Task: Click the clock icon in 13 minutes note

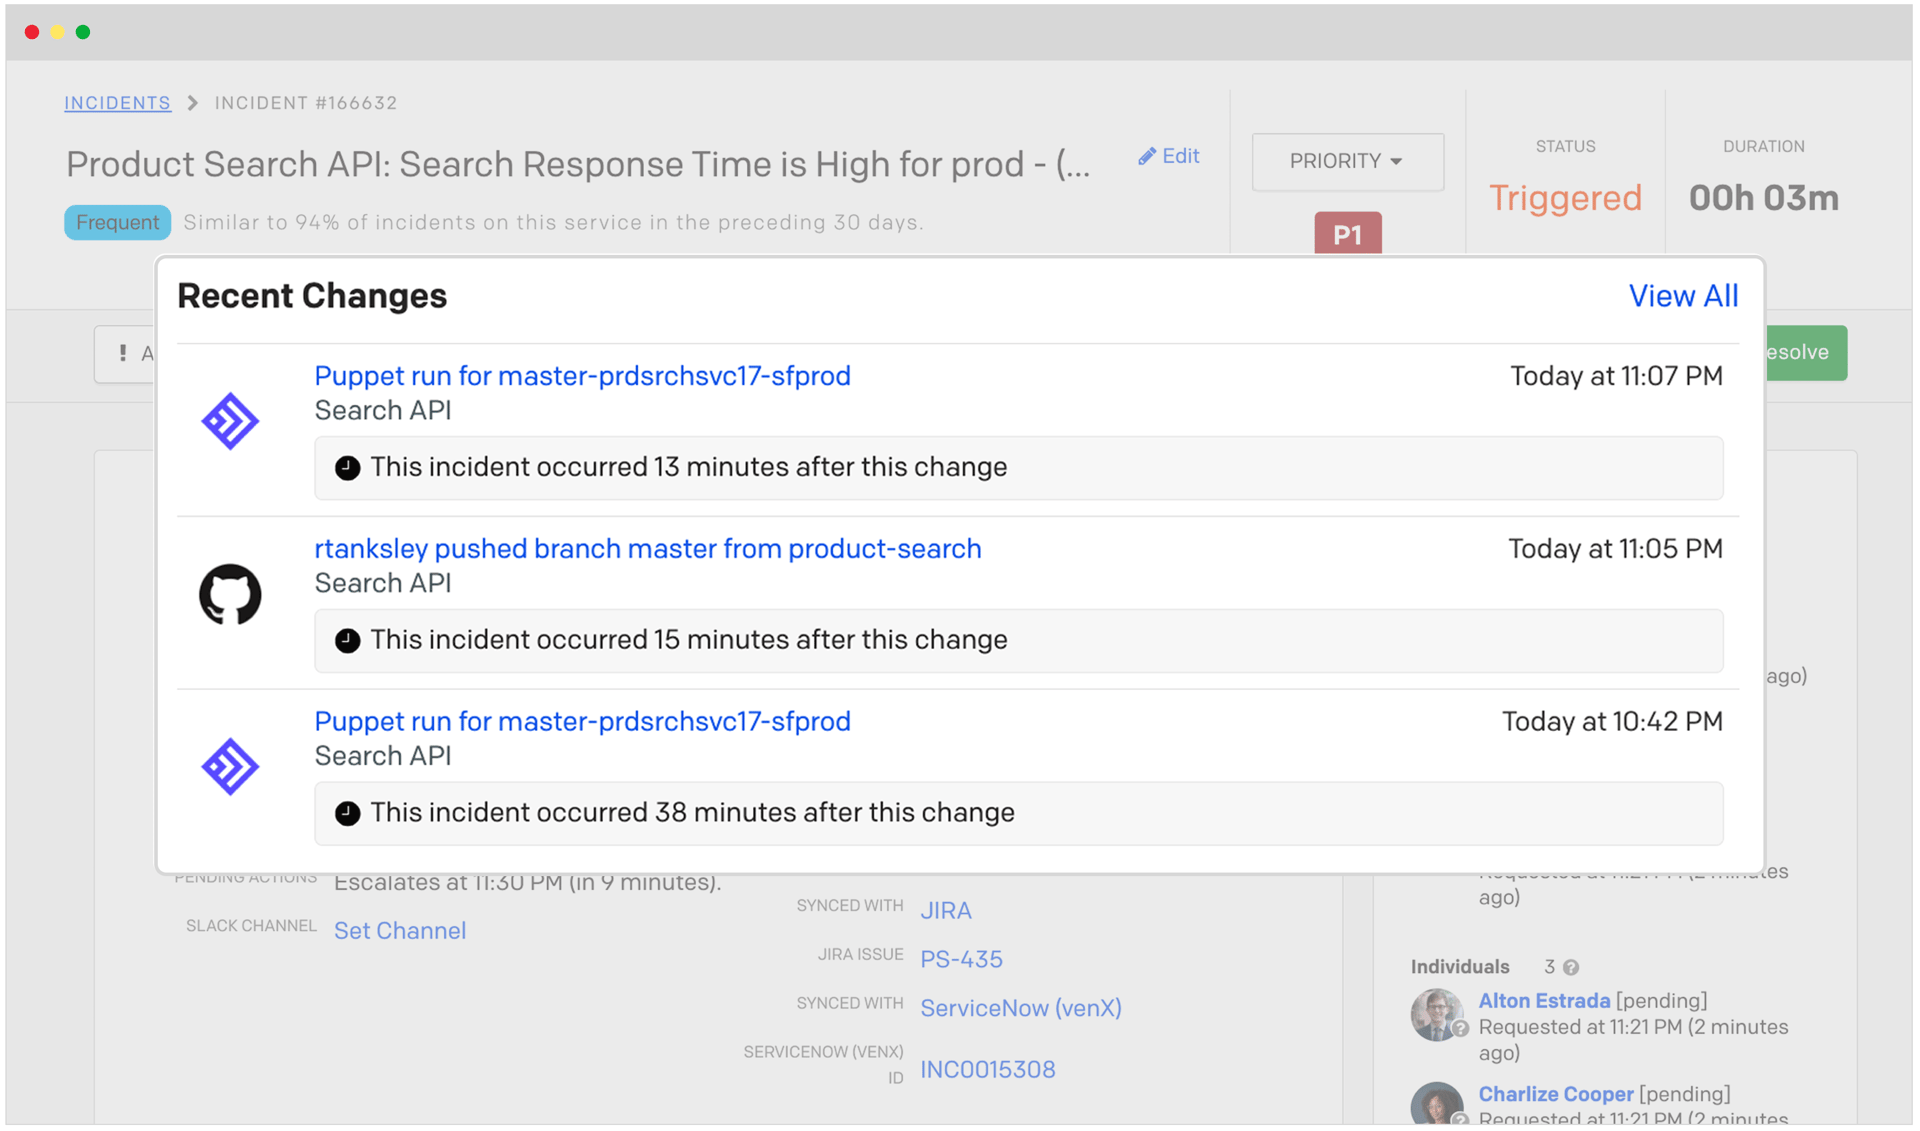Action: point(347,468)
